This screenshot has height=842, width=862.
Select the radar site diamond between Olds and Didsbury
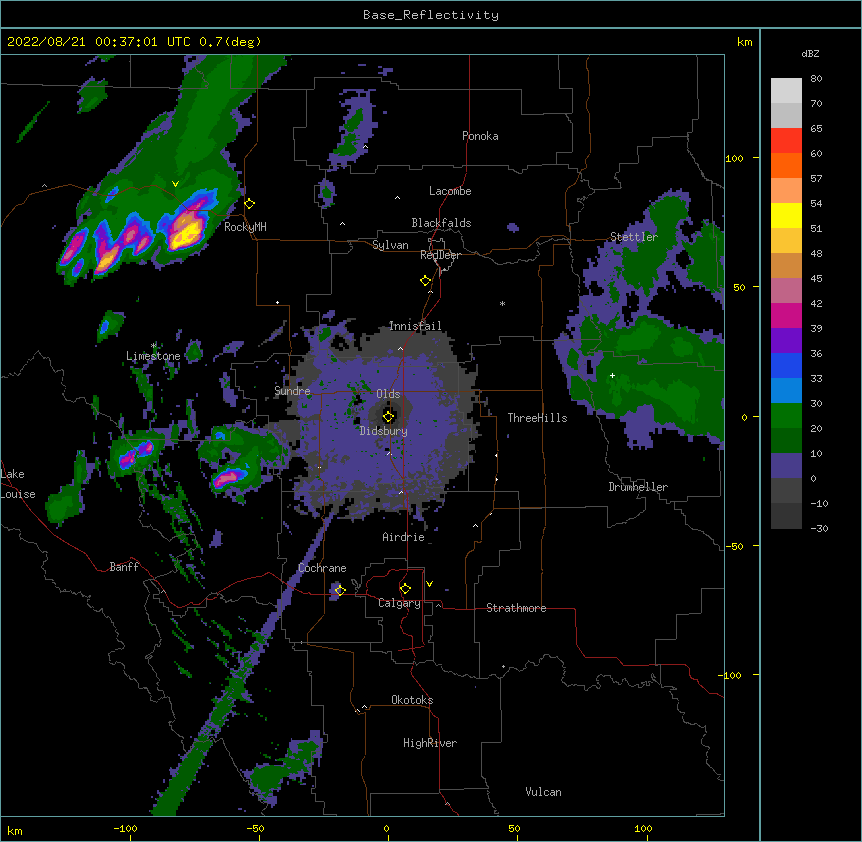click(388, 416)
